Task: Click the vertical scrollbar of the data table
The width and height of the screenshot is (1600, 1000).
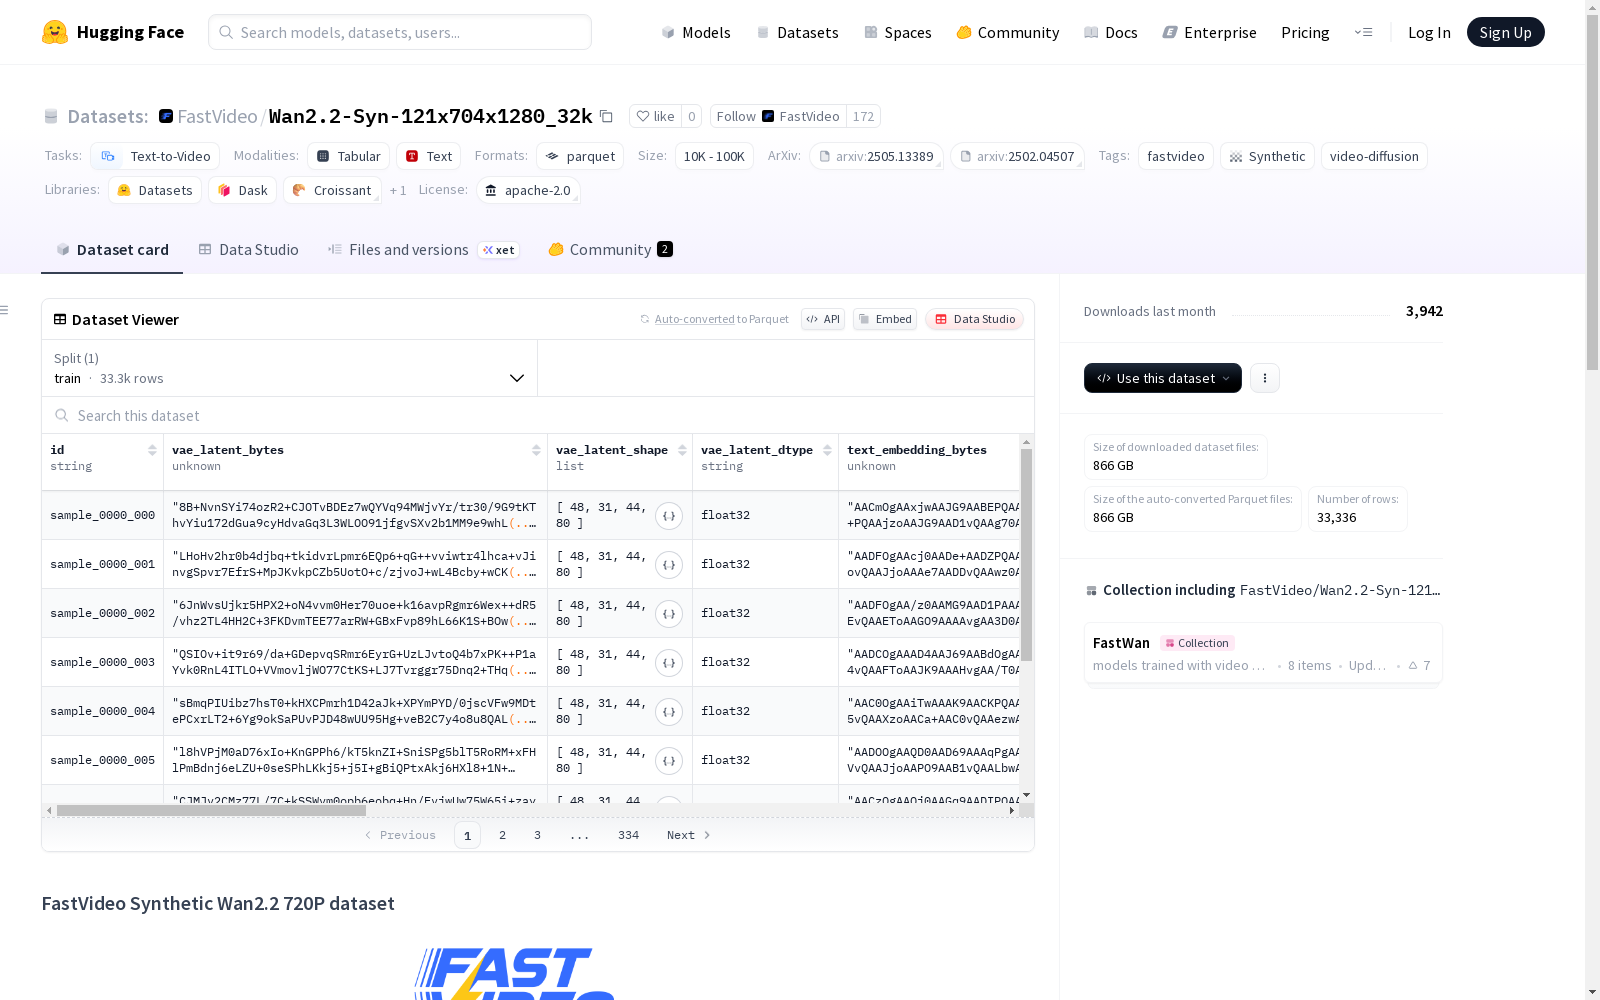Action: (1026, 555)
